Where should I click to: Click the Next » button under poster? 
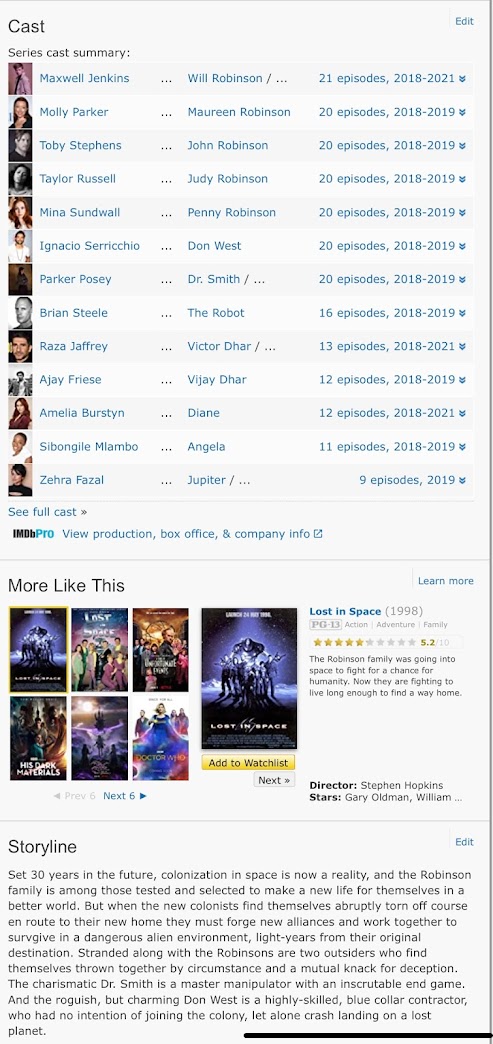click(274, 780)
